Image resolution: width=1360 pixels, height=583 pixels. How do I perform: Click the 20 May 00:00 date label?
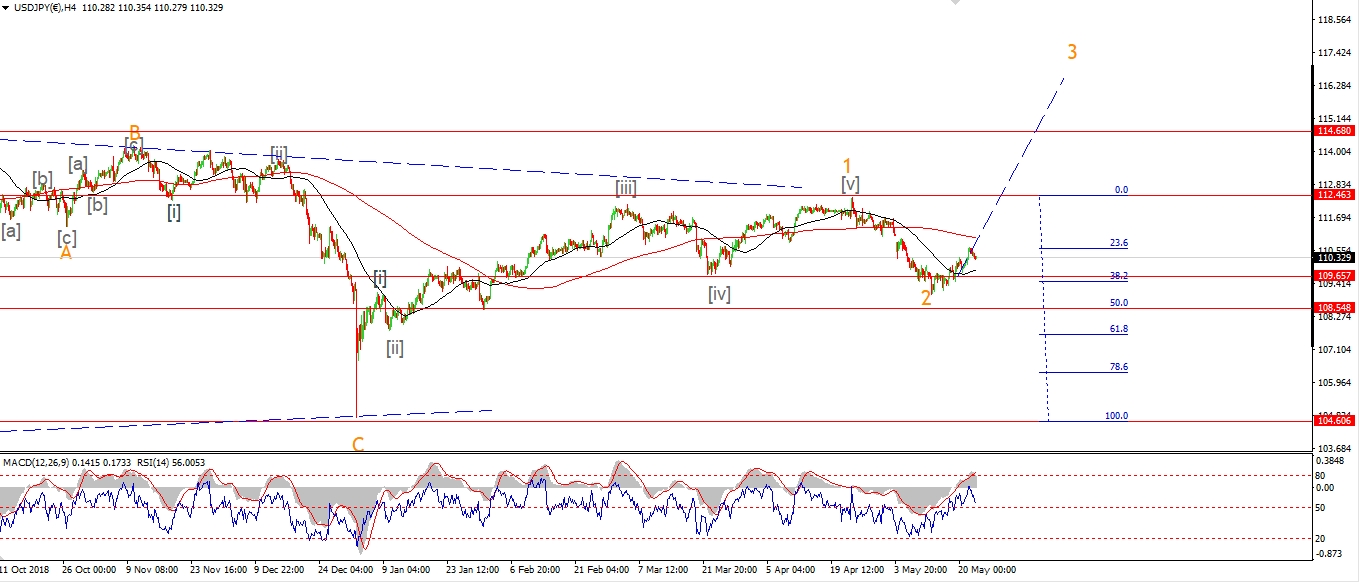(x=986, y=569)
